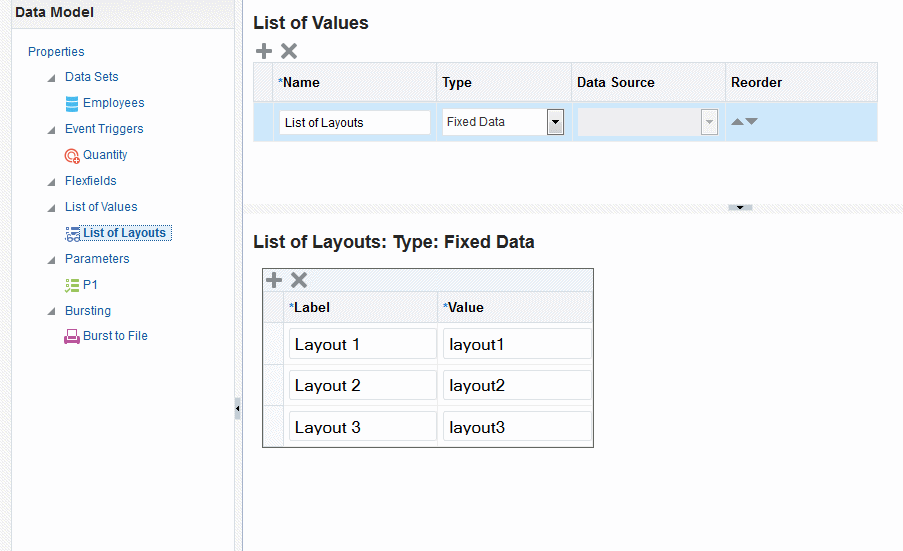Click the Quantity event trigger icon
Image resolution: width=903 pixels, height=551 pixels.
(x=72, y=155)
